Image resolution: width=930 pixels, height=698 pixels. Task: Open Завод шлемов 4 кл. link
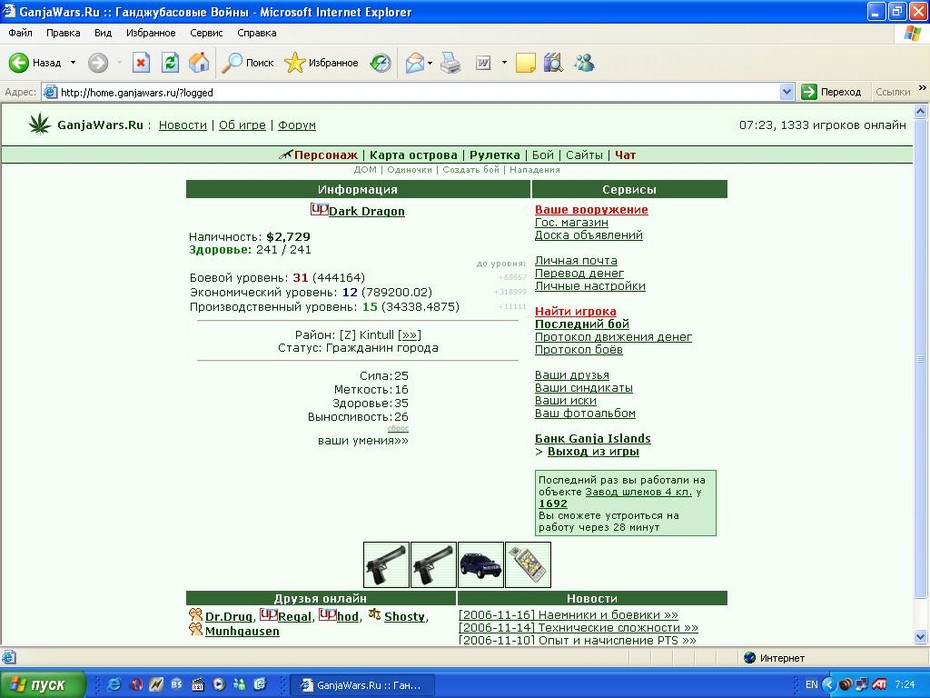(x=638, y=492)
